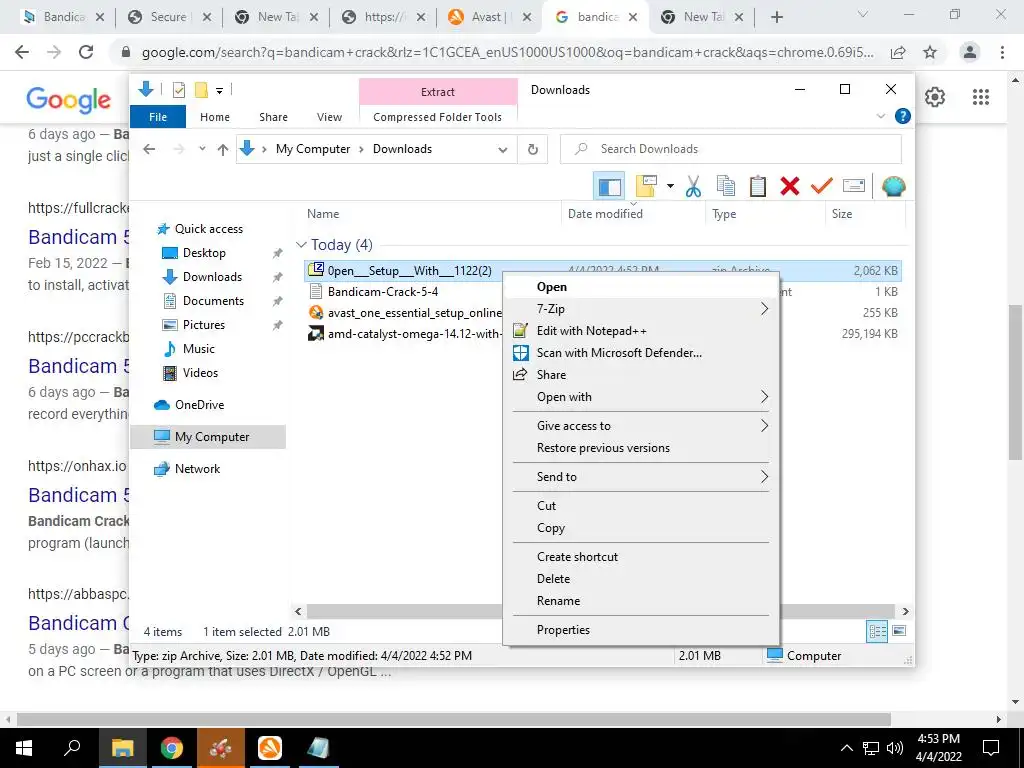Viewport: 1024px width, 768px height.
Task: Choose Restore previous versions
Action: [x=641, y=448]
